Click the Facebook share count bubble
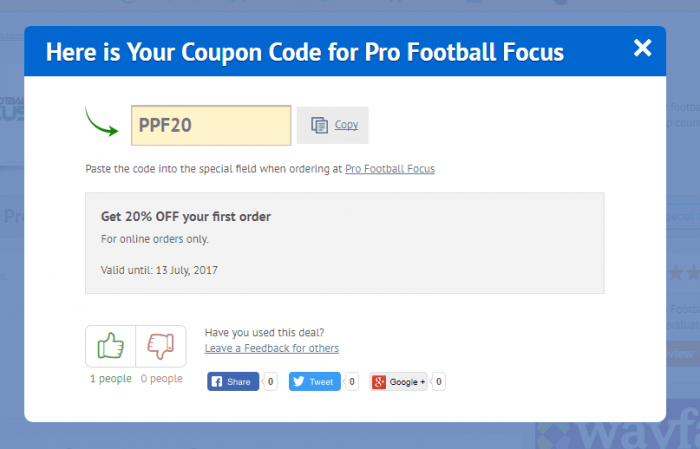Image resolution: width=700 pixels, height=449 pixels. (x=270, y=382)
